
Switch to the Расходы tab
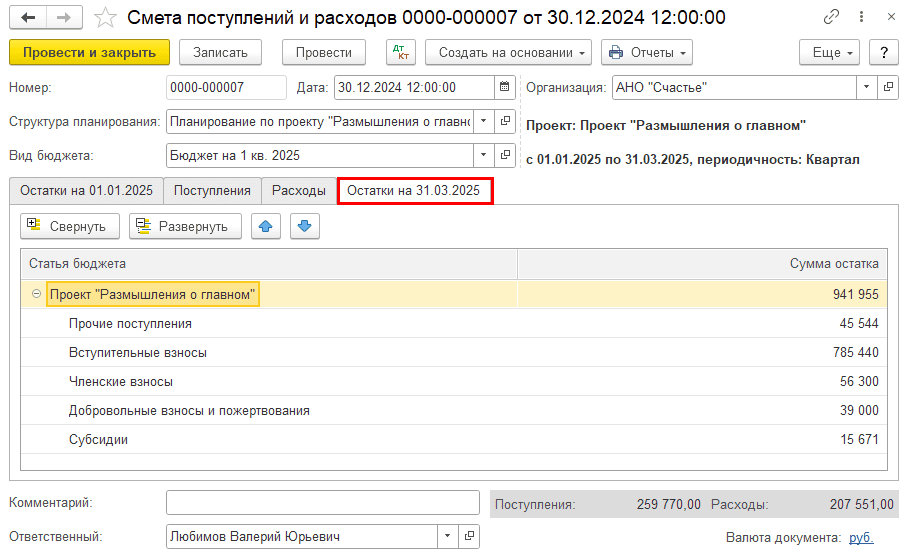[299, 190]
